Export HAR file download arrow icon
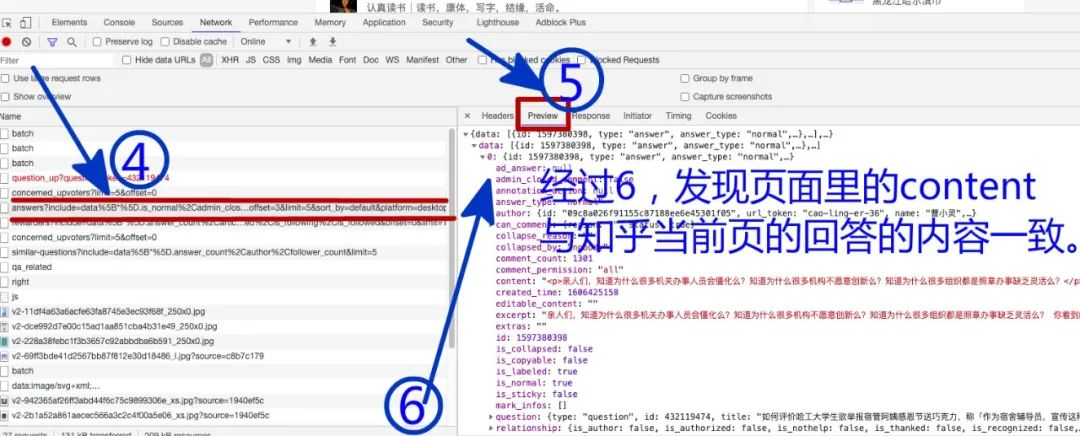Viewport: 1080px width, 436px height. pyautogui.click(x=333, y=41)
